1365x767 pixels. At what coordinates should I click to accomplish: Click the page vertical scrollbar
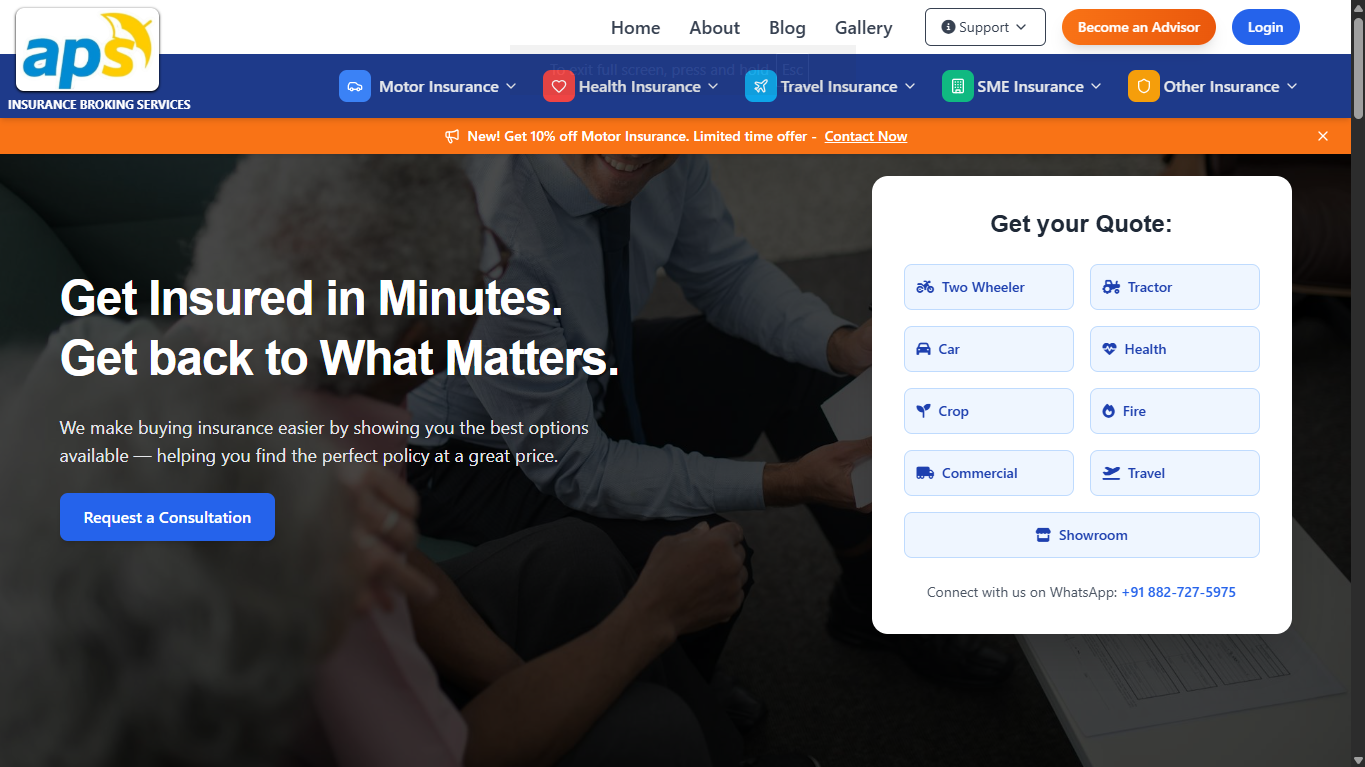[x=1357, y=70]
